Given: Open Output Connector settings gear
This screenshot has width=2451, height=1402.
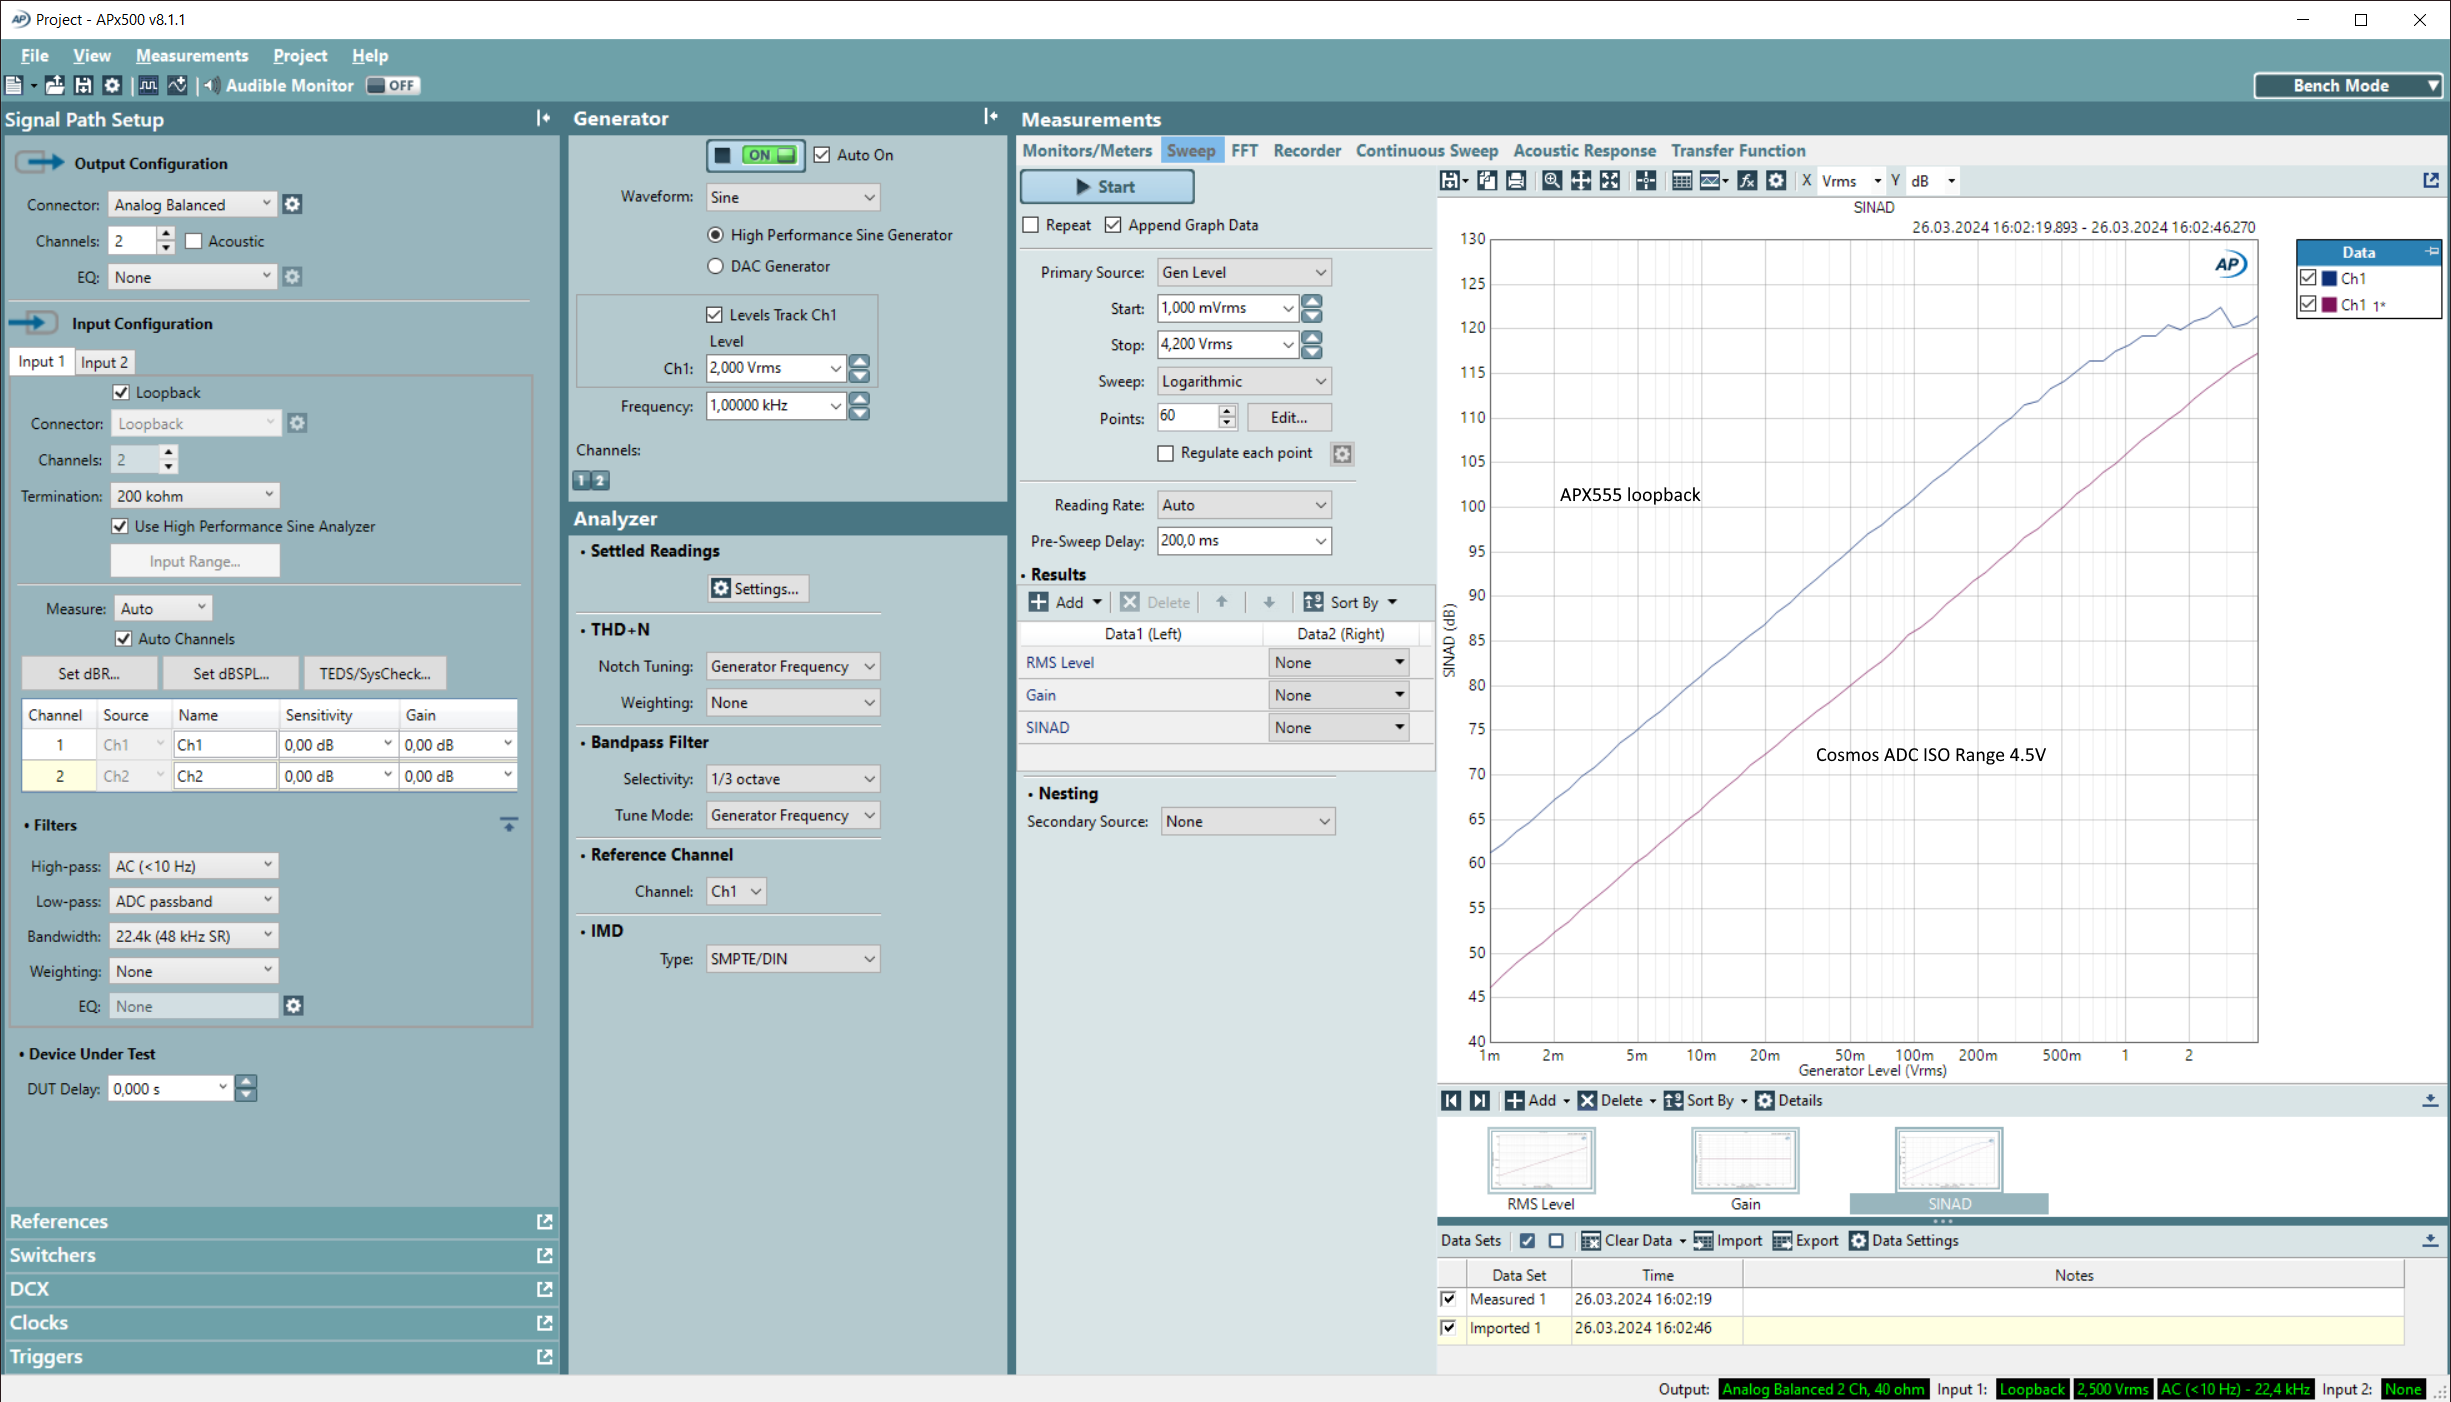Looking at the screenshot, I should 292,205.
